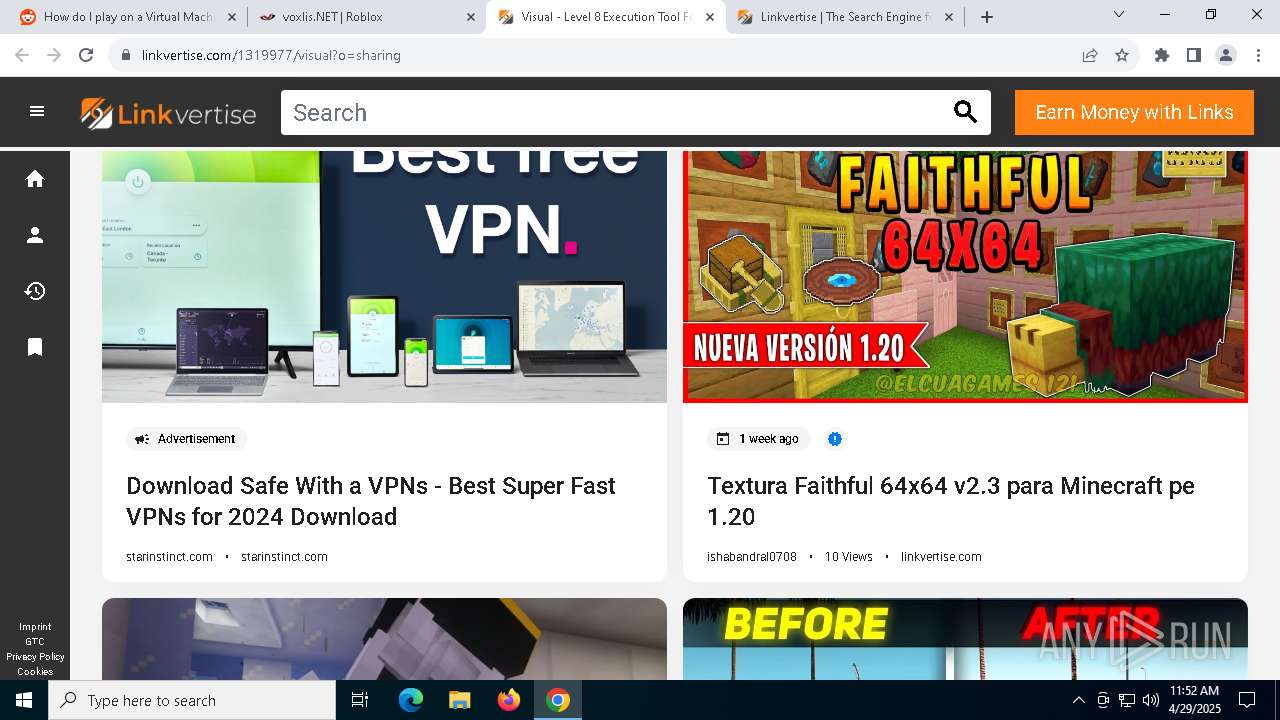The width and height of the screenshot is (1280, 720).
Task: Open Textura Faithful 64x64 article title
Action: [x=951, y=501]
